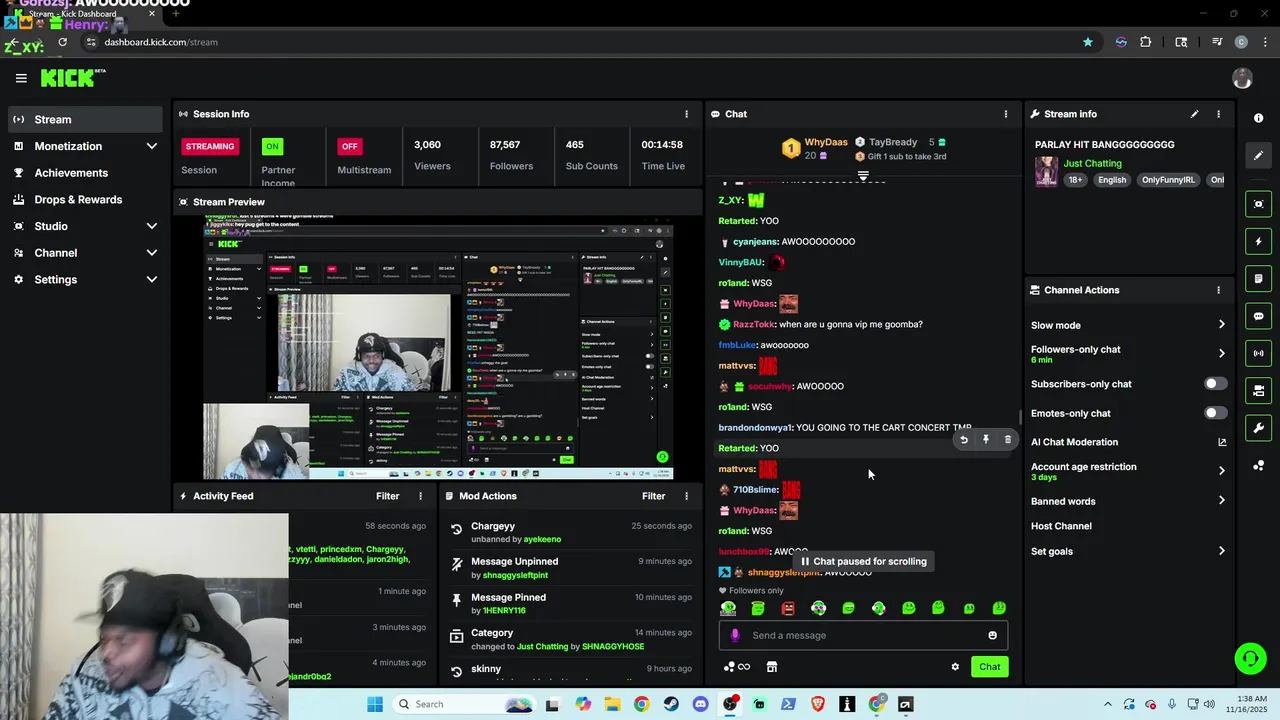
Task: Click the purple microphone icon in message box
Action: (735, 635)
